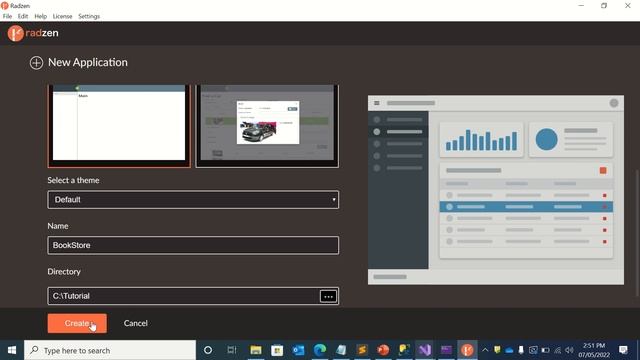Click the taskbar search box

pyautogui.click(x=110, y=350)
